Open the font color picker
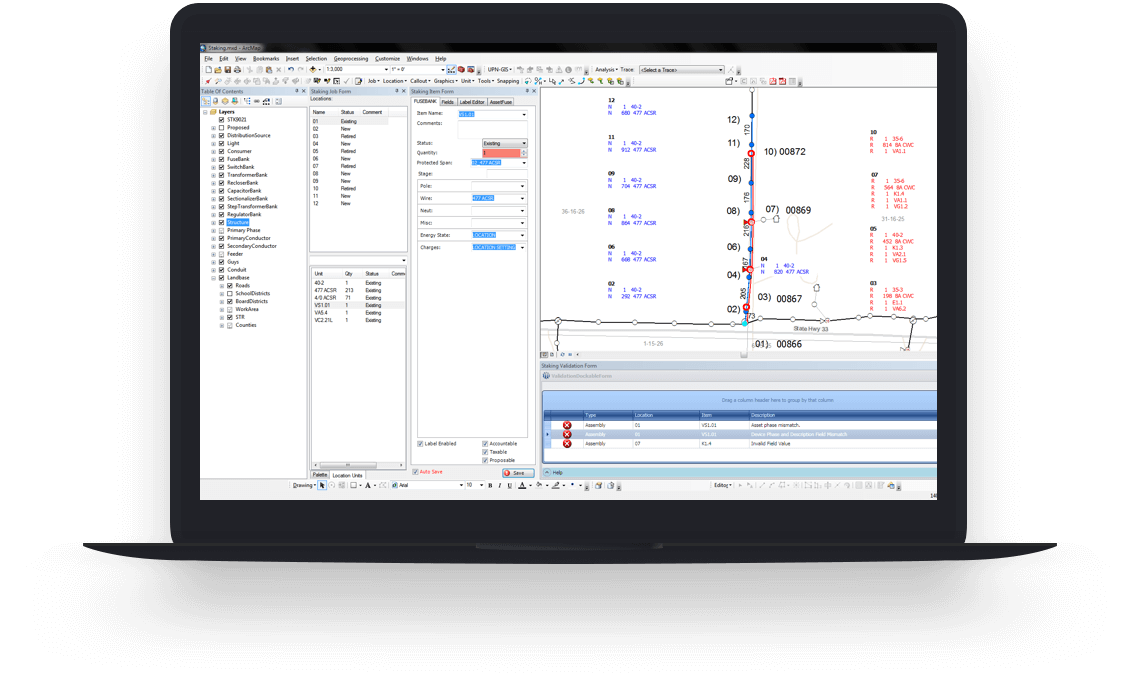1137x673 pixels. [x=522, y=485]
